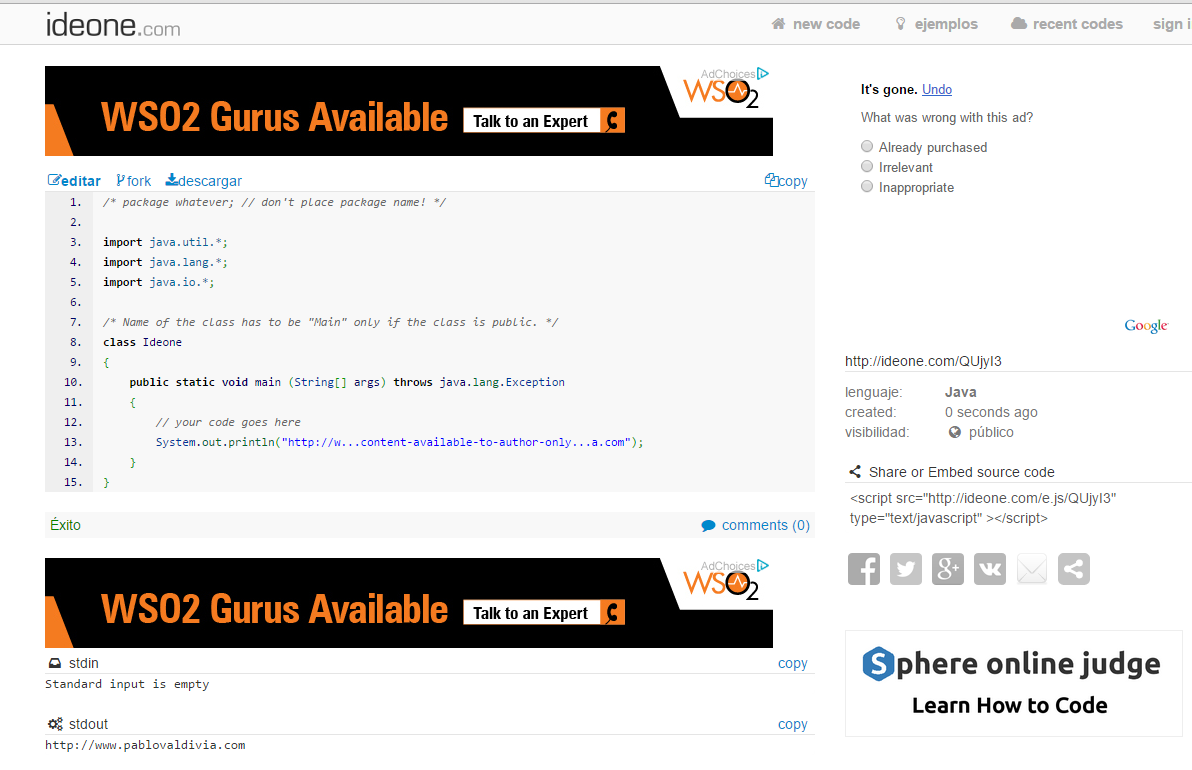This screenshot has height=770, width=1192.
Task: Click Talk to an Expert in top banner
Action: (x=544, y=121)
